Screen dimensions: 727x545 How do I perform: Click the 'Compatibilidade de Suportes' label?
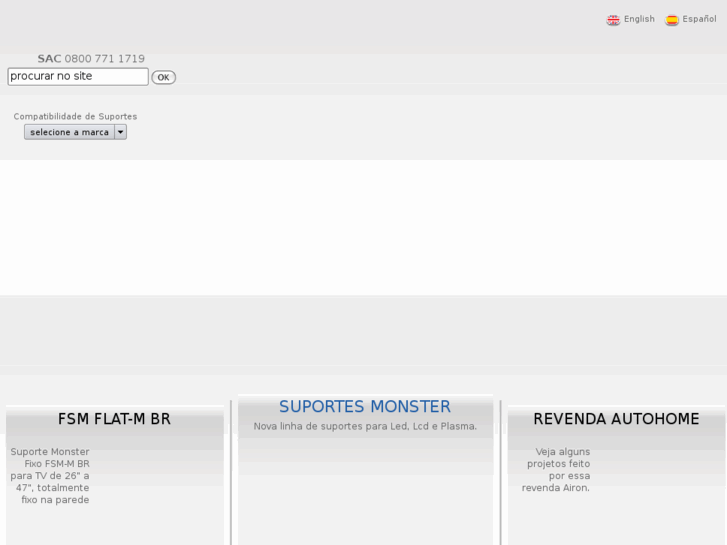(75, 116)
